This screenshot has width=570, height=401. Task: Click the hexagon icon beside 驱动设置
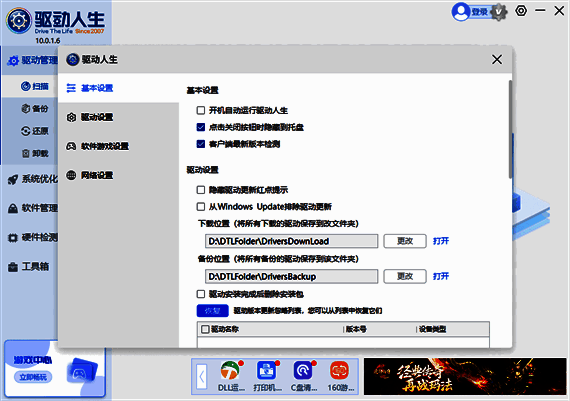click(71, 117)
